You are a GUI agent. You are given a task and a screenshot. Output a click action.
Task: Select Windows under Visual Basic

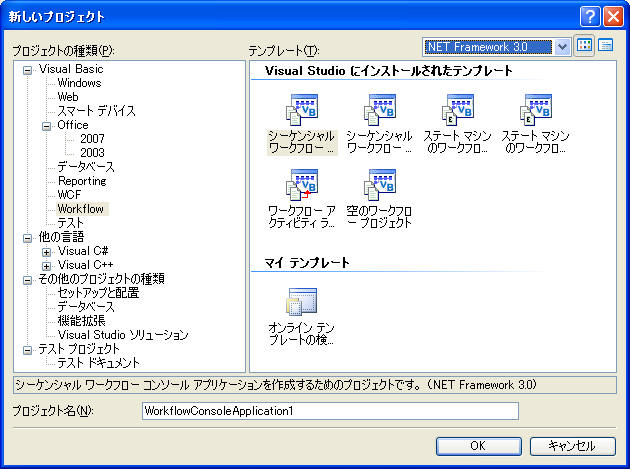[x=79, y=83]
